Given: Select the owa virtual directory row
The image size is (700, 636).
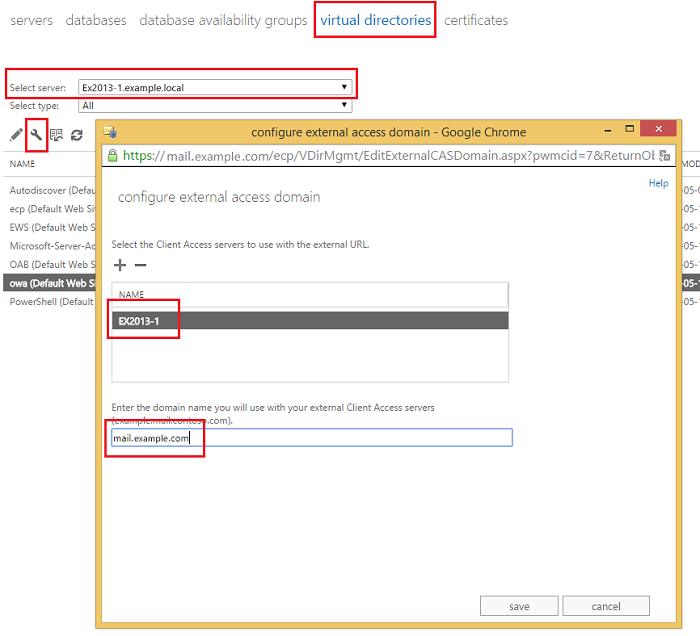Looking at the screenshot, I should tap(50, 283).
